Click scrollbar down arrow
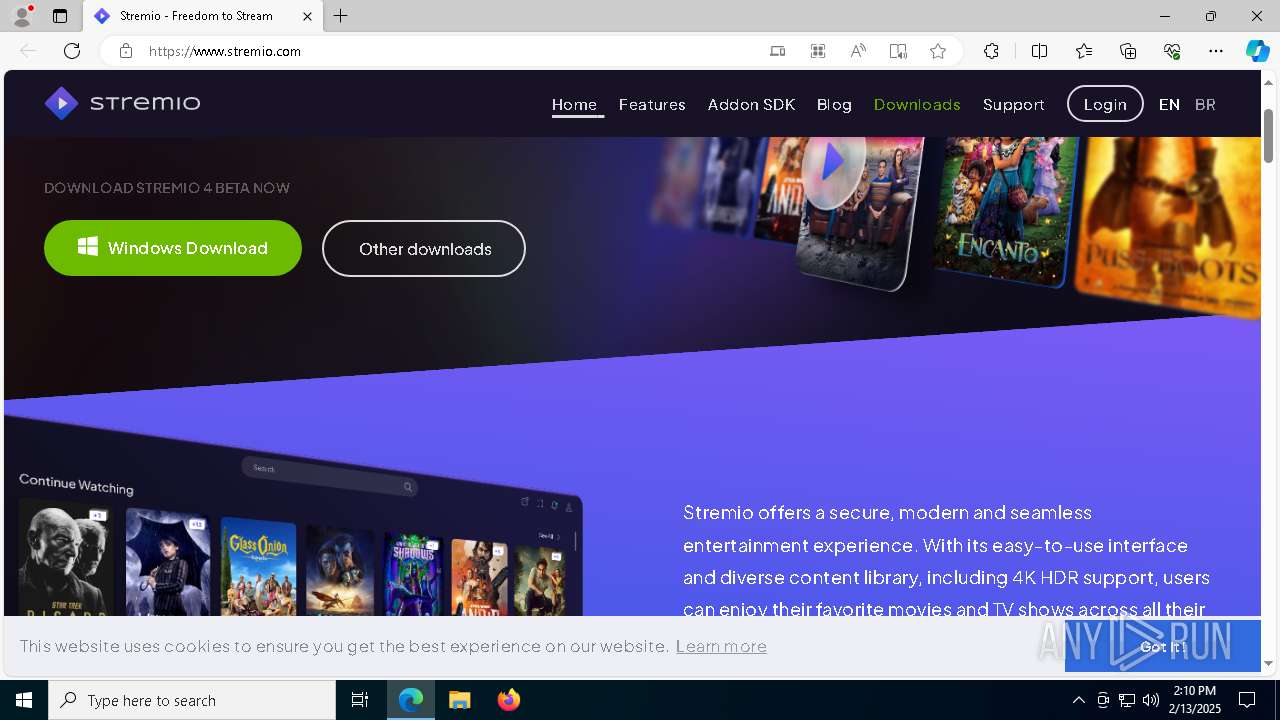 point(1269,663)
